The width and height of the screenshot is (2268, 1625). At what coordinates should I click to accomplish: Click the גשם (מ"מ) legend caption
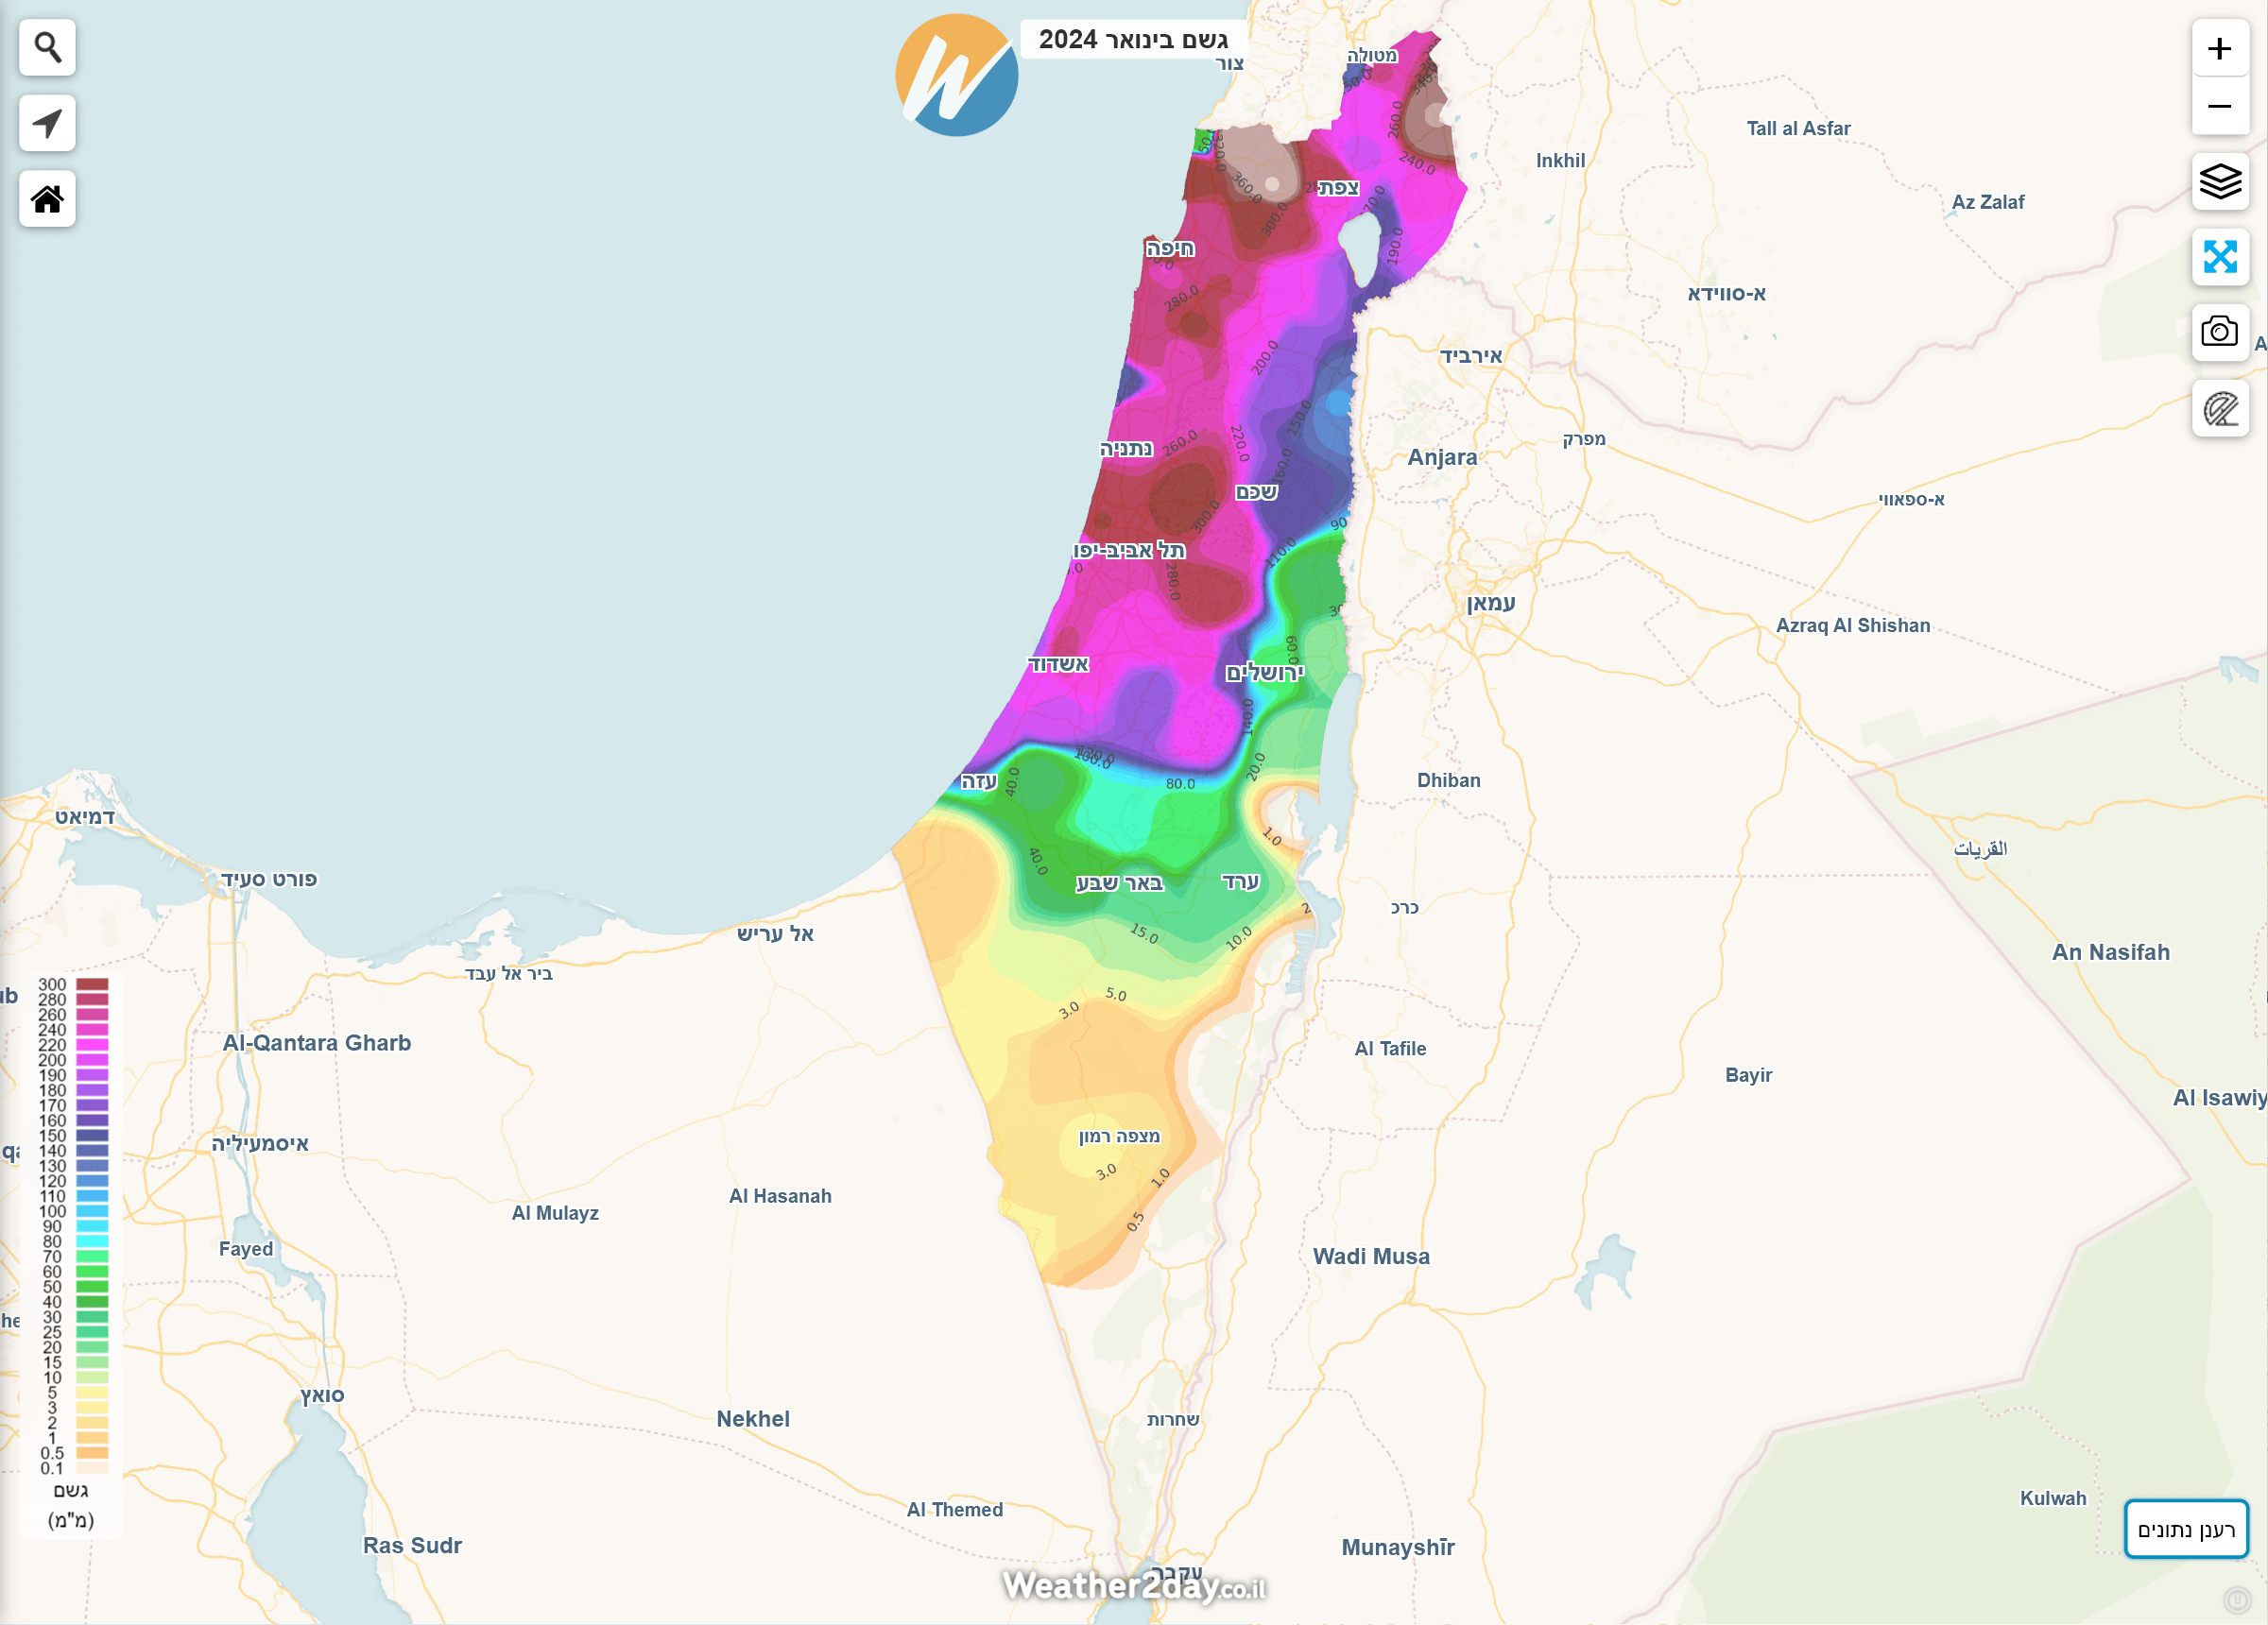tap(71, 1505)
